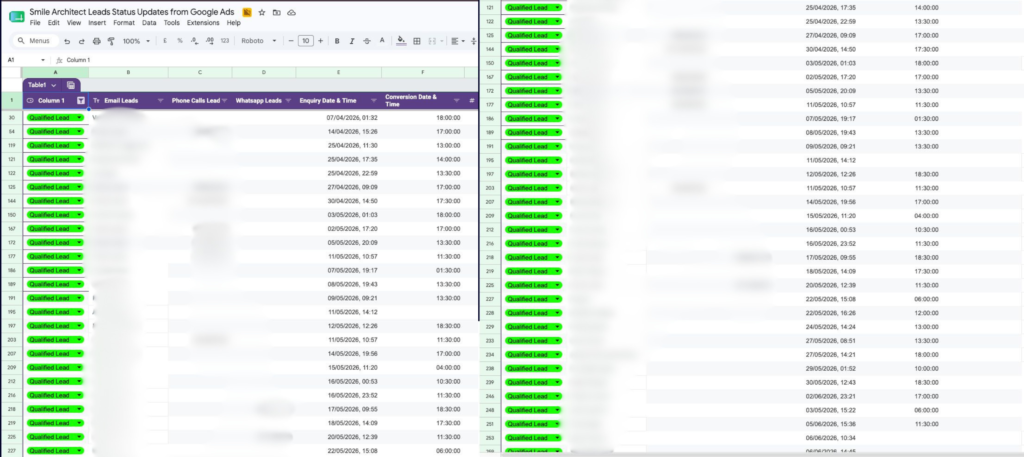Click the move to folder icon
Viewport: 1024px width, 457px height.
tap(277, 12)
